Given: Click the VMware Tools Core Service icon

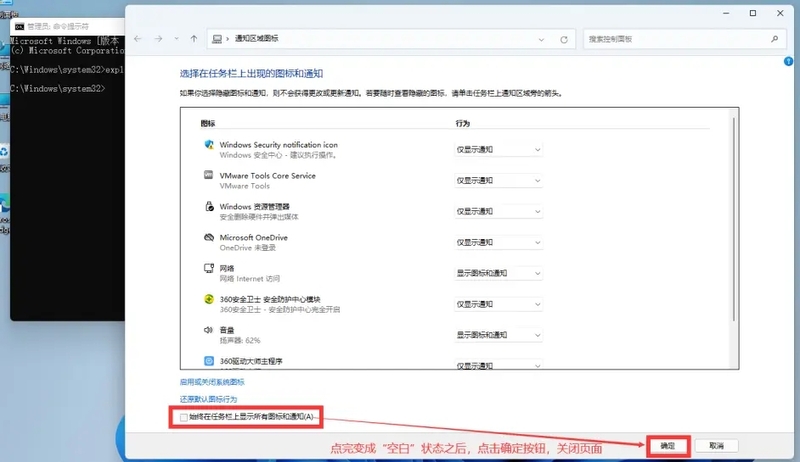Looking at the screenshot, I should [209, 175].
